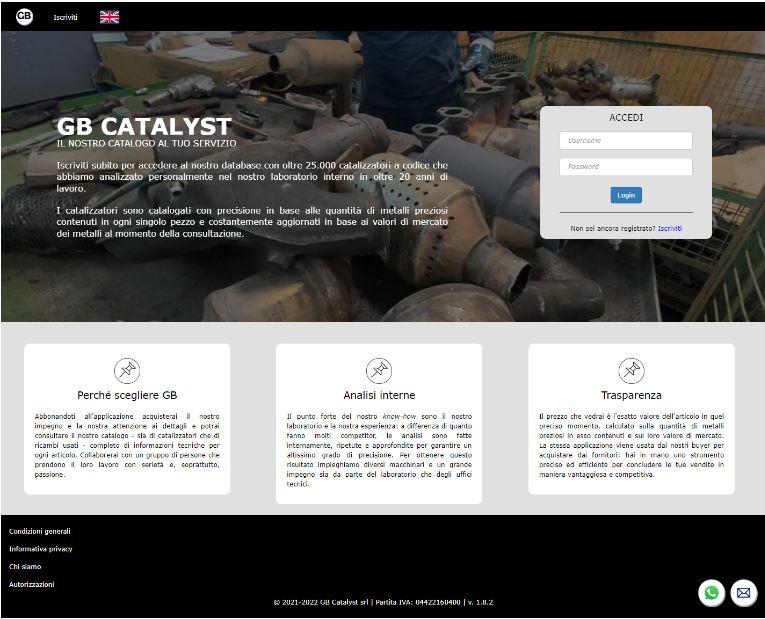
Task: Switch language with the UK flag icon
Action: pyautogui.click(x=109, y=17)
